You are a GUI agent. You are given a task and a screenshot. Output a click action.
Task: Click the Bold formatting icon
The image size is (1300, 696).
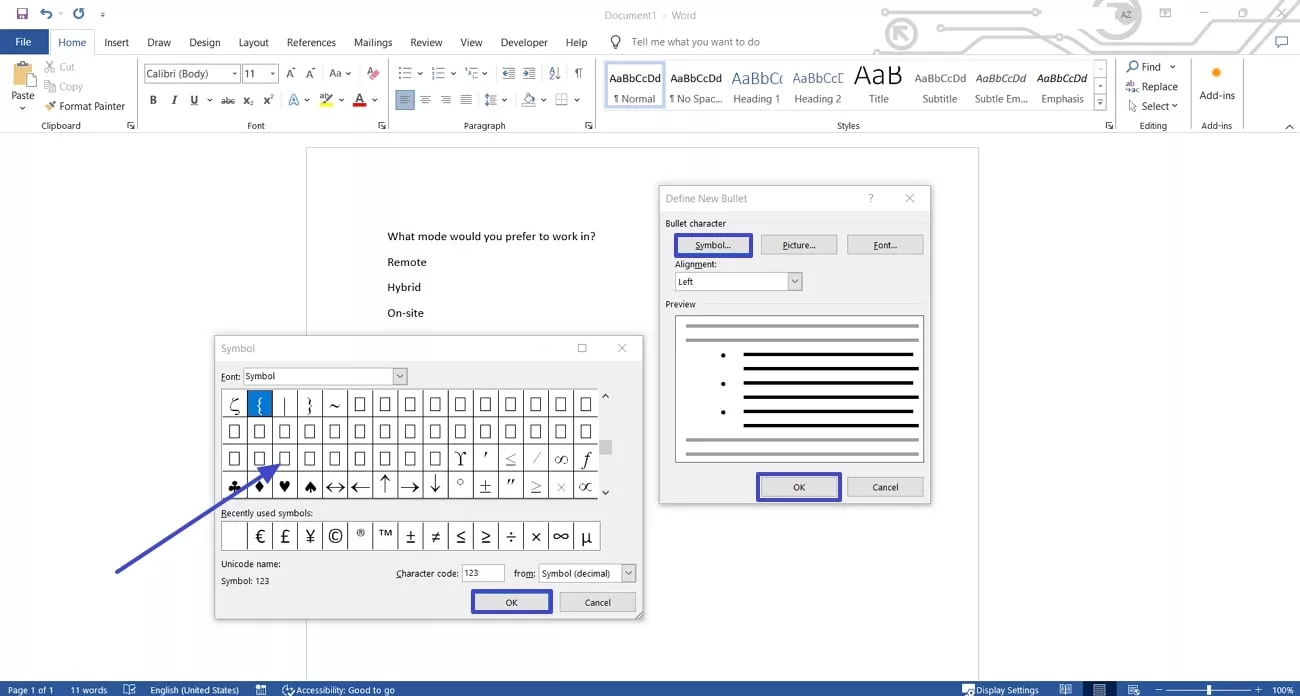[x=153, y=100]
